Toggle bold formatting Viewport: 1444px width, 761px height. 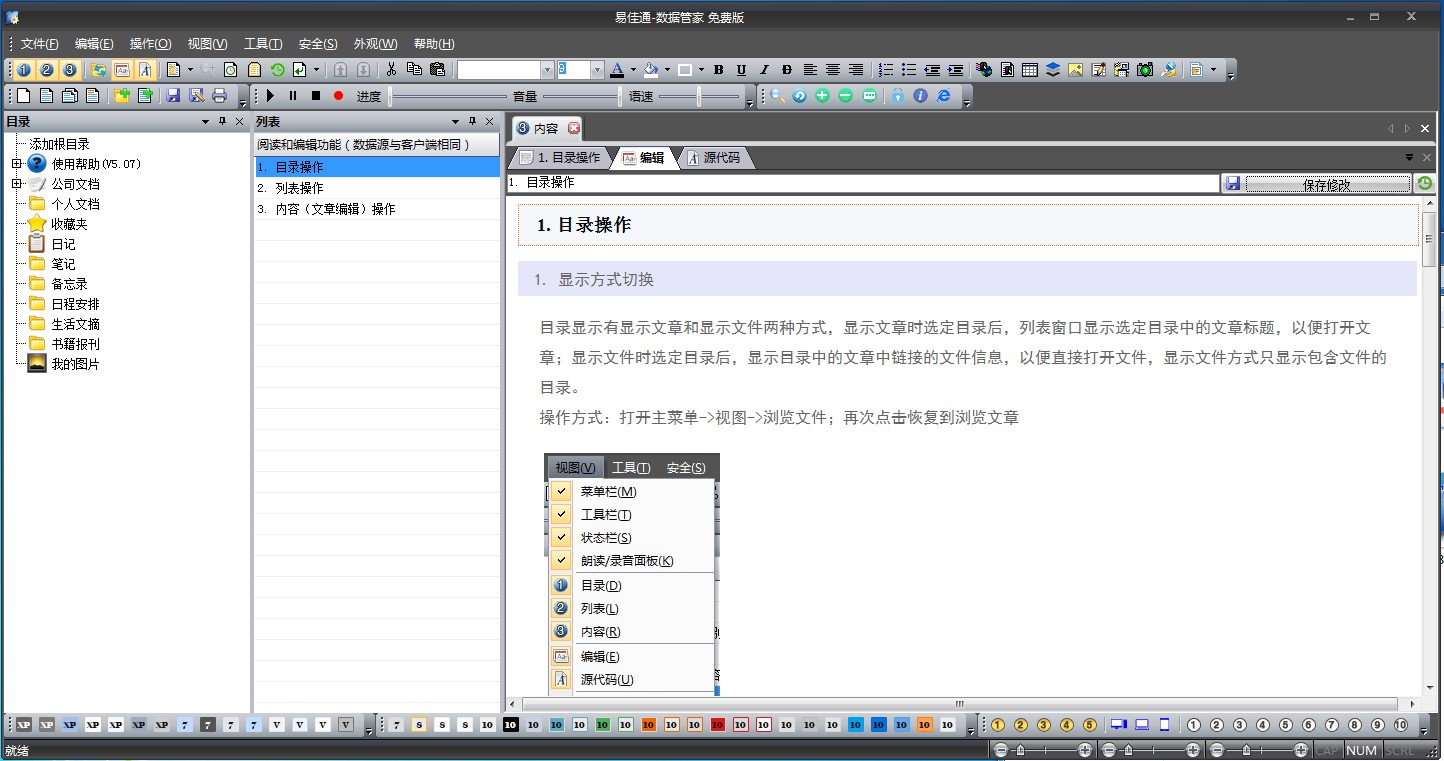[717, 70]
